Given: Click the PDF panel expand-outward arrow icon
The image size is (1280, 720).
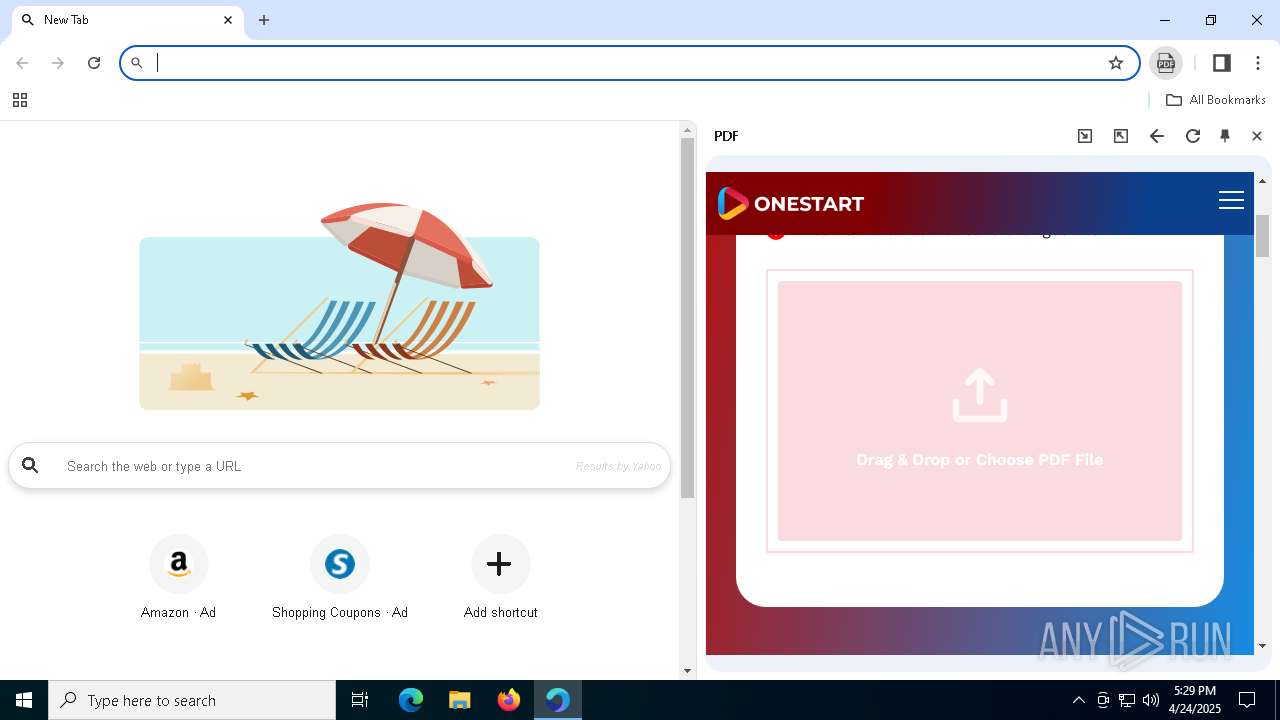Looking at the screenshot, I should tap(1121, 136).
